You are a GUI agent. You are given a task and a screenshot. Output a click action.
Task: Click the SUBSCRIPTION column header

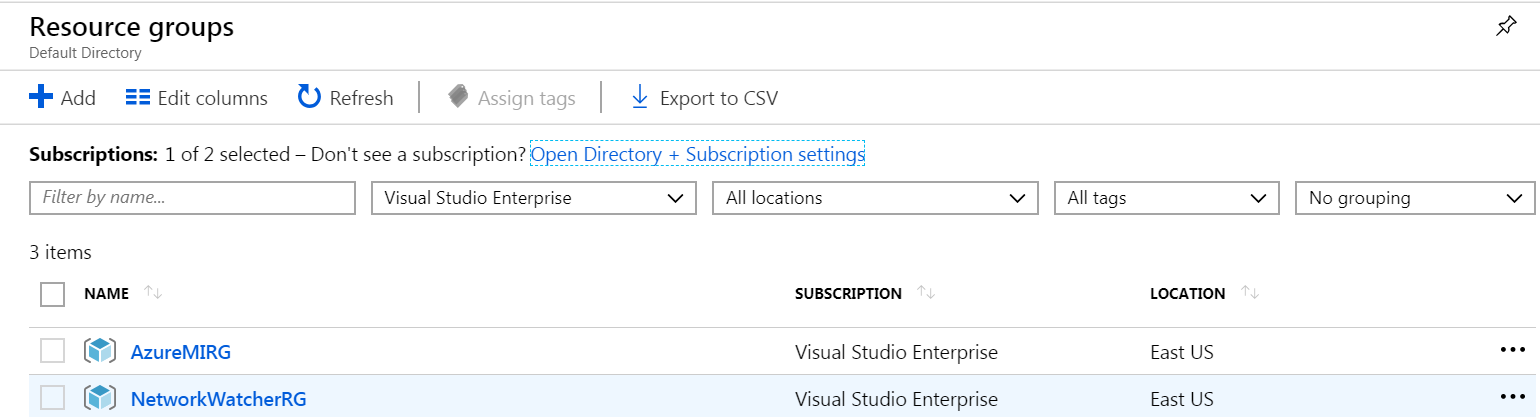pos(848,294)
